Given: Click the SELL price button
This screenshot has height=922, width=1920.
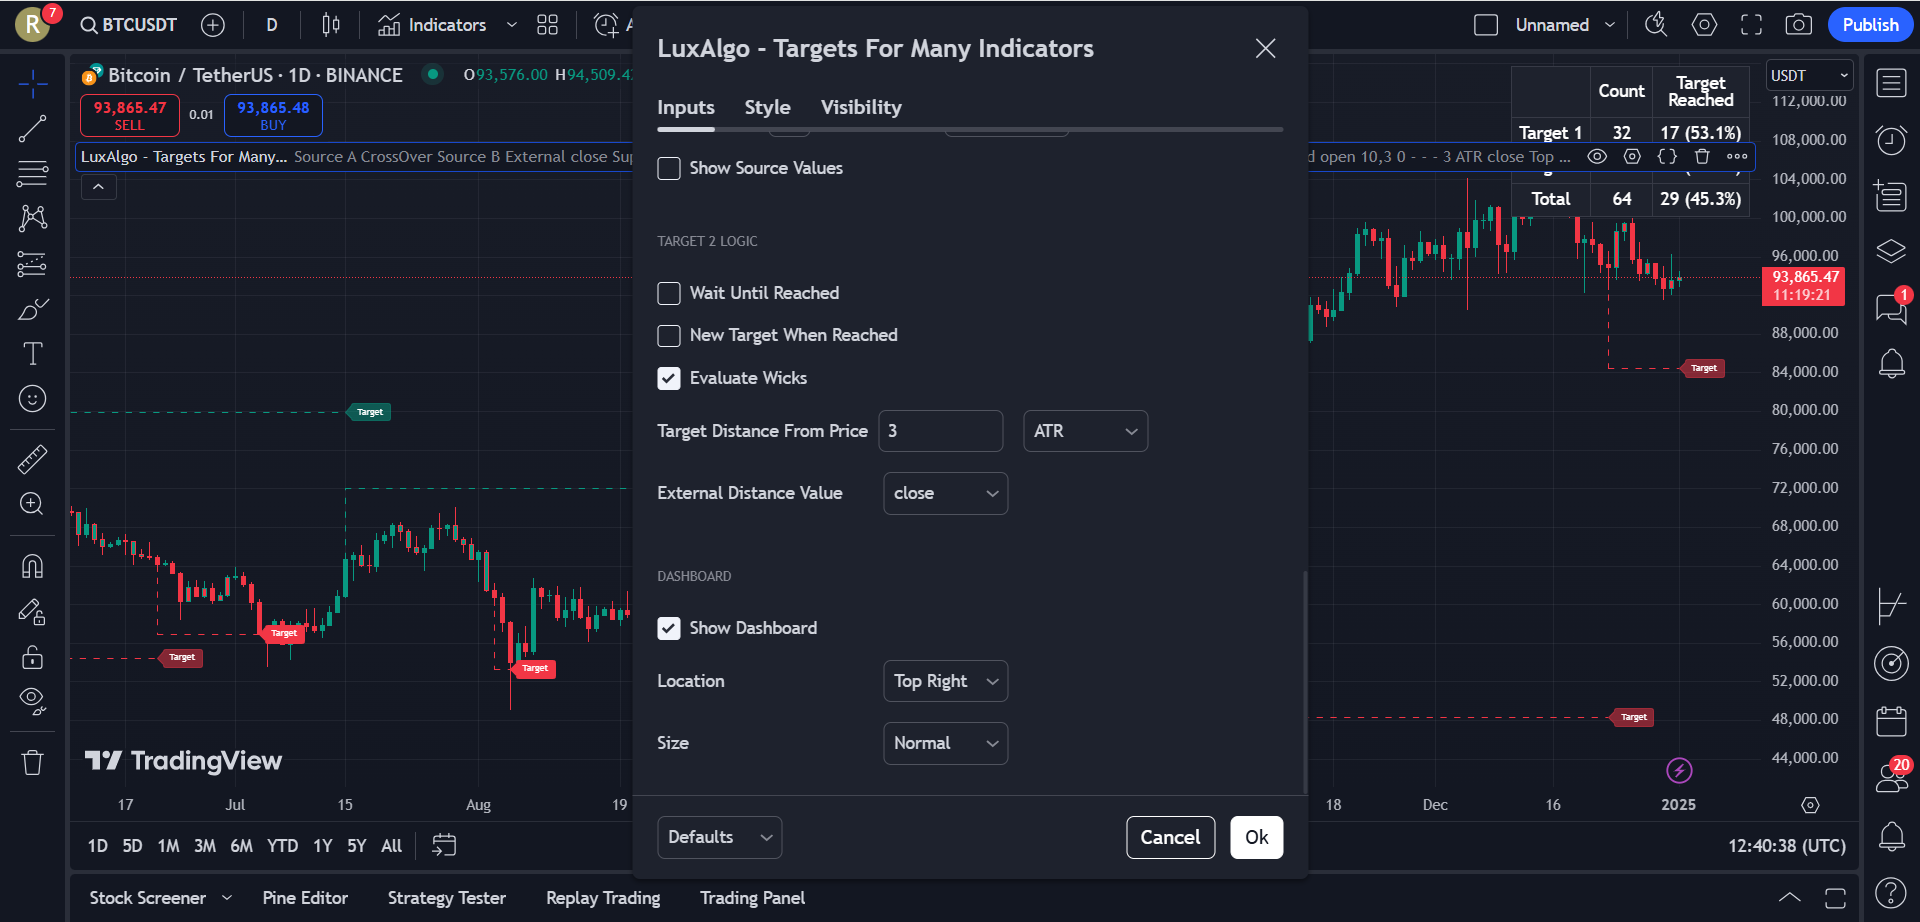Looking at the screenshot, I should tap(129, 115).
